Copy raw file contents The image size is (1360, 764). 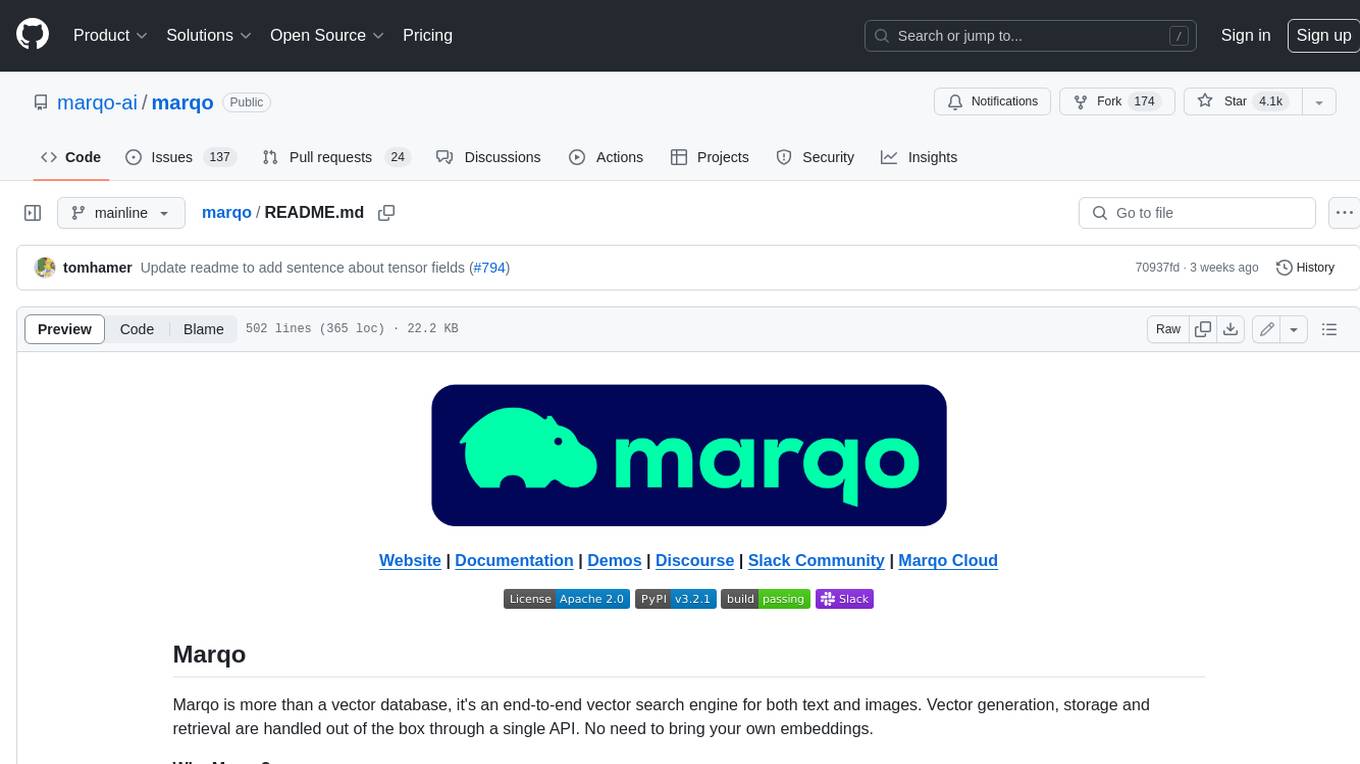click(1203, 329)
